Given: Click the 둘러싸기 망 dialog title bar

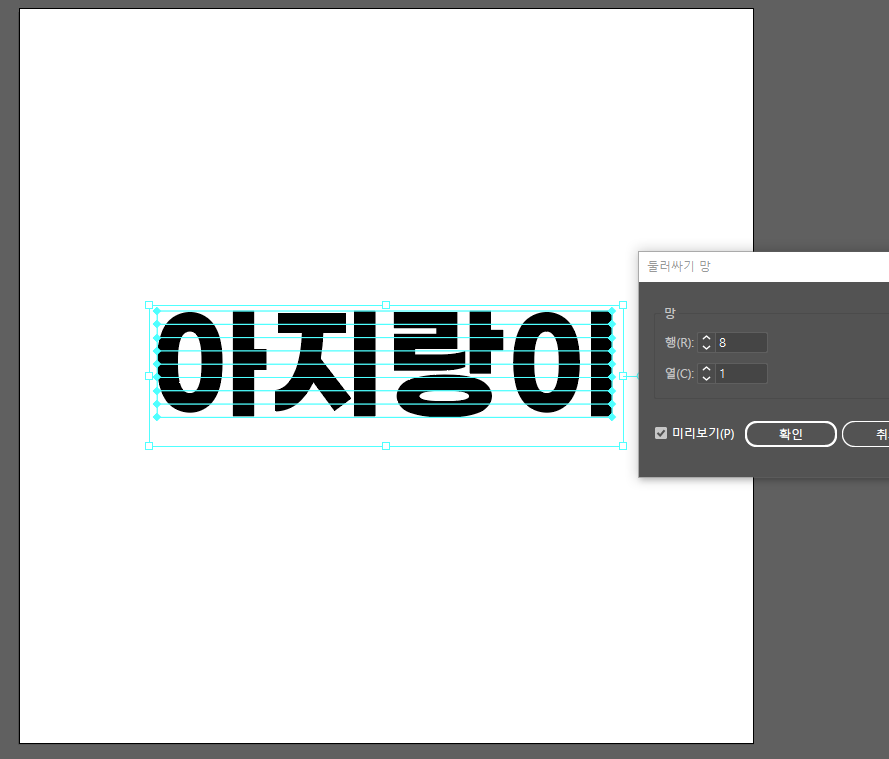Looking at the screenshot, I should pos(764,266).
